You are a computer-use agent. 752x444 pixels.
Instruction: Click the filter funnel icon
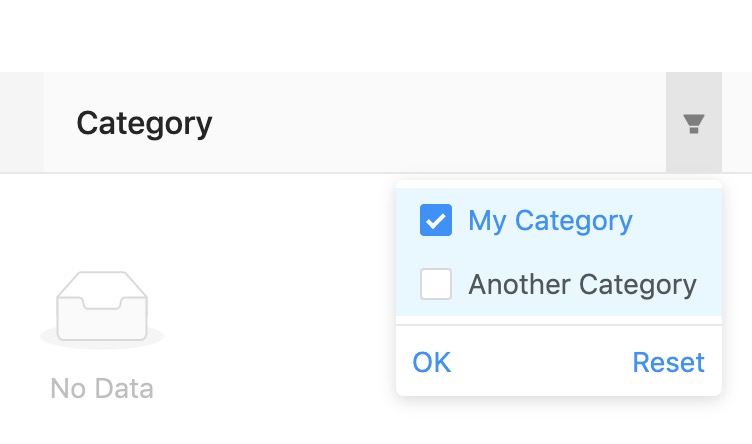(x=694, y=123)
